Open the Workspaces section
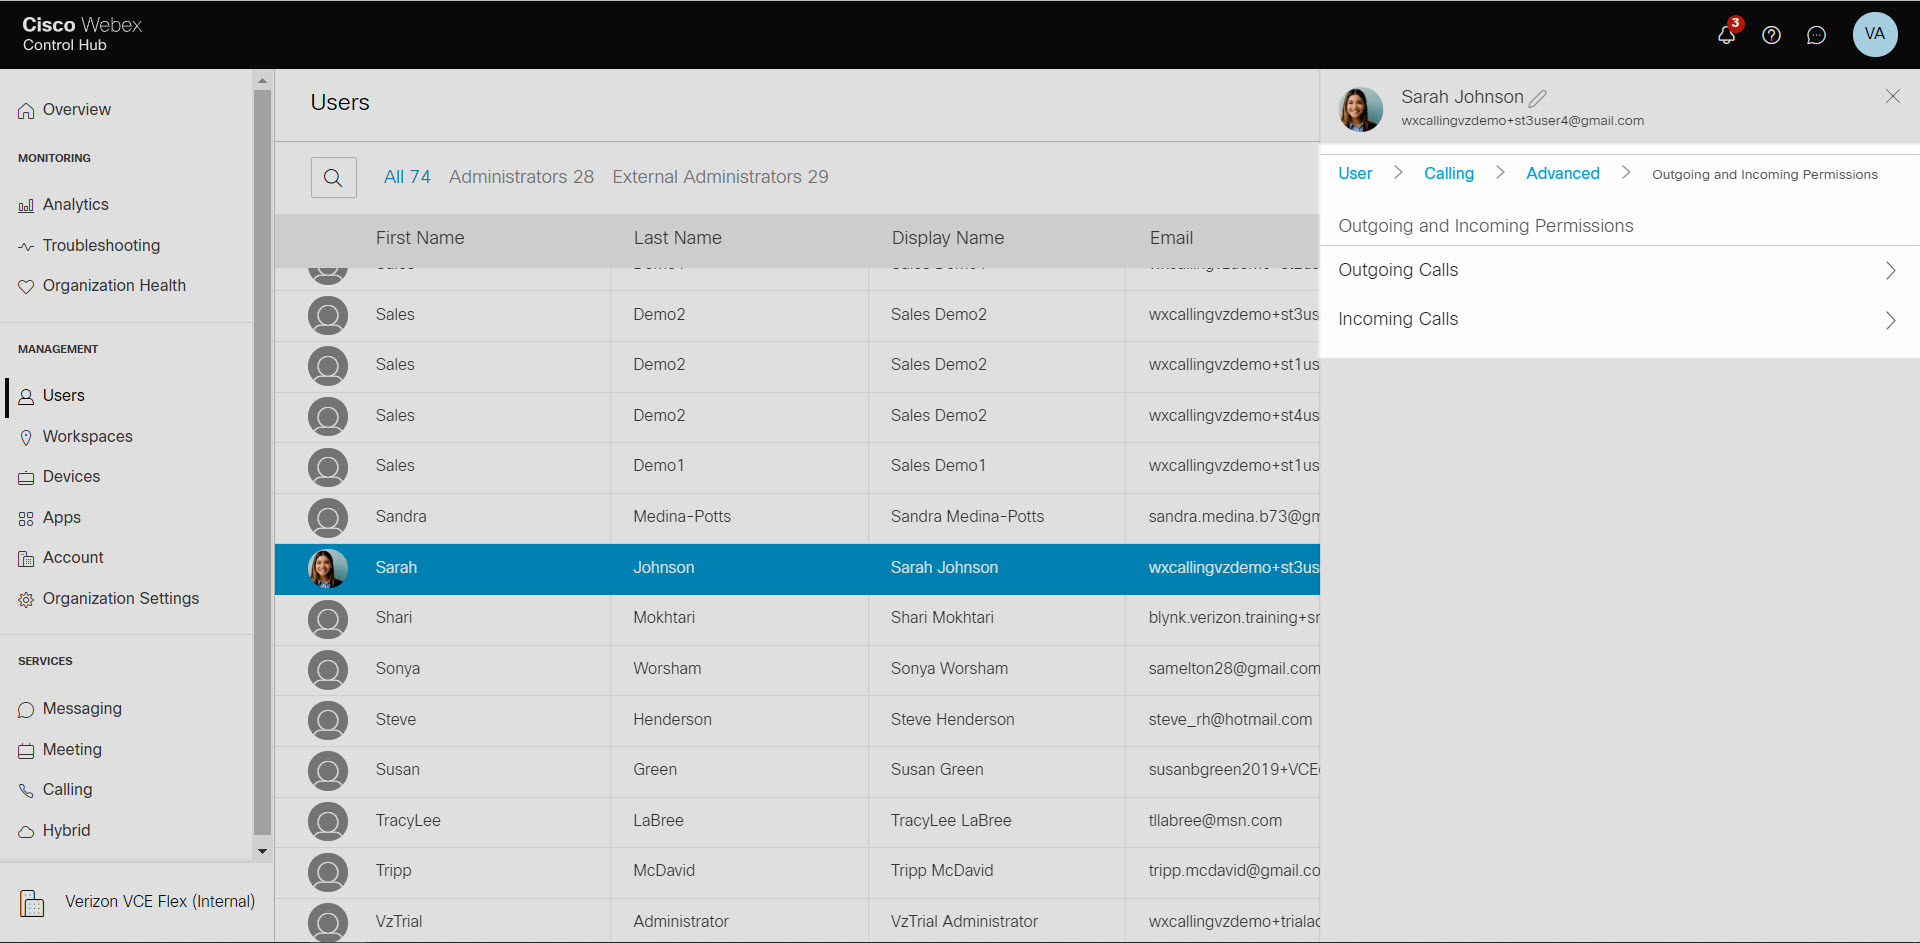1920x943 pixels. (87, 436)
